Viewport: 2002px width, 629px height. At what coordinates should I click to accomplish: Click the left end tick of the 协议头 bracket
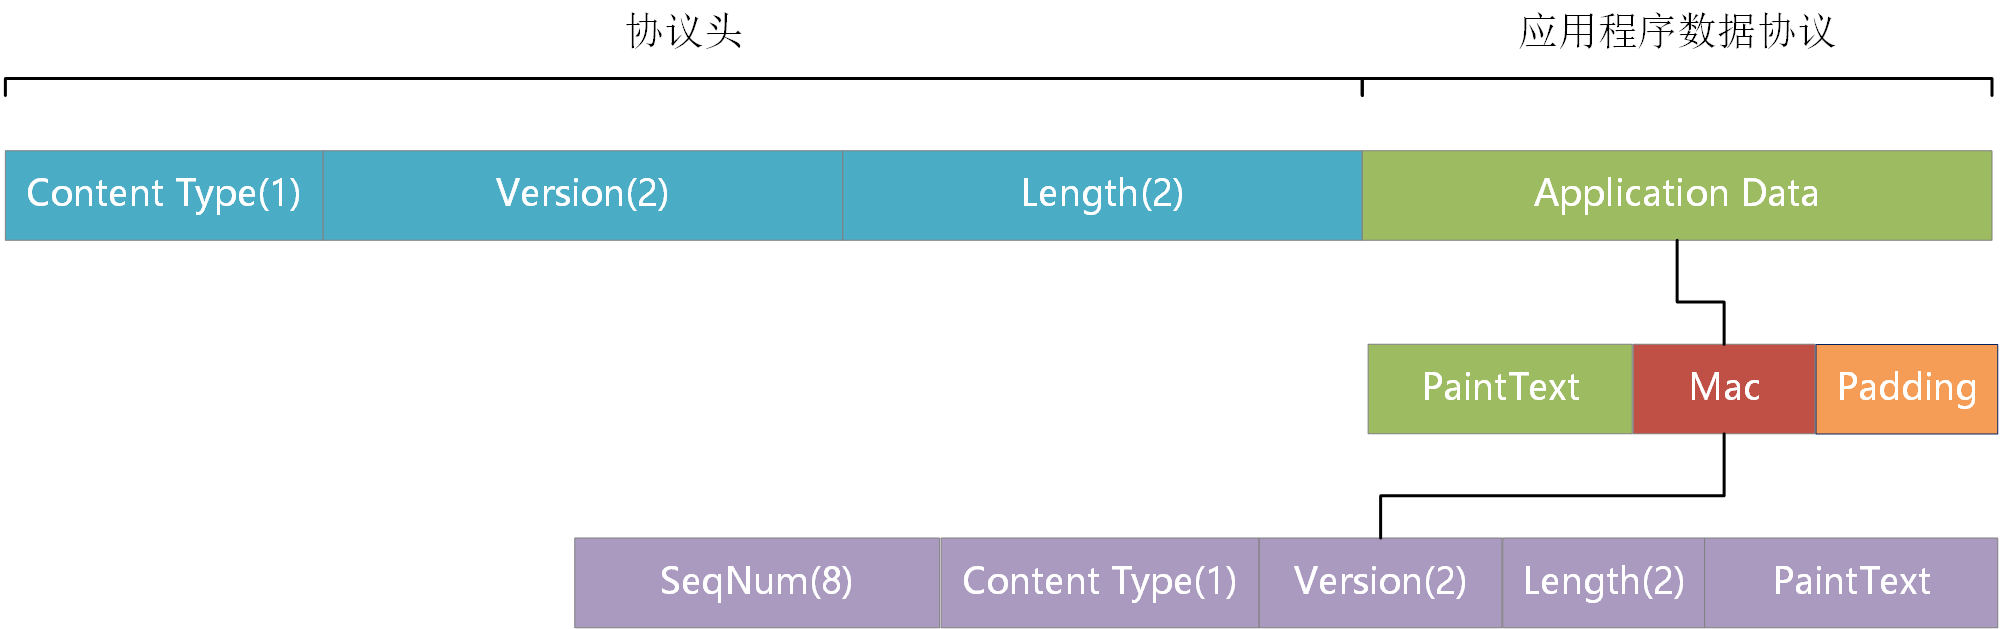tap(6, 88)
